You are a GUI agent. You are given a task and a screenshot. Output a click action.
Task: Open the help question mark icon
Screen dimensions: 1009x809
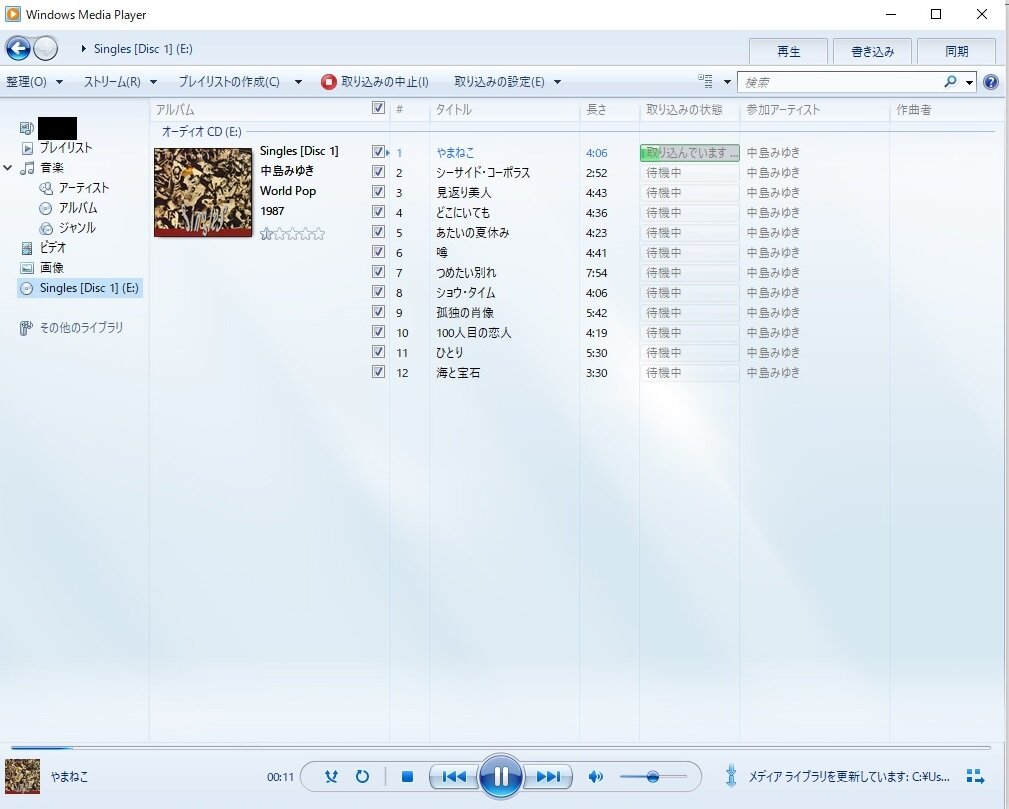click(991, 82)
